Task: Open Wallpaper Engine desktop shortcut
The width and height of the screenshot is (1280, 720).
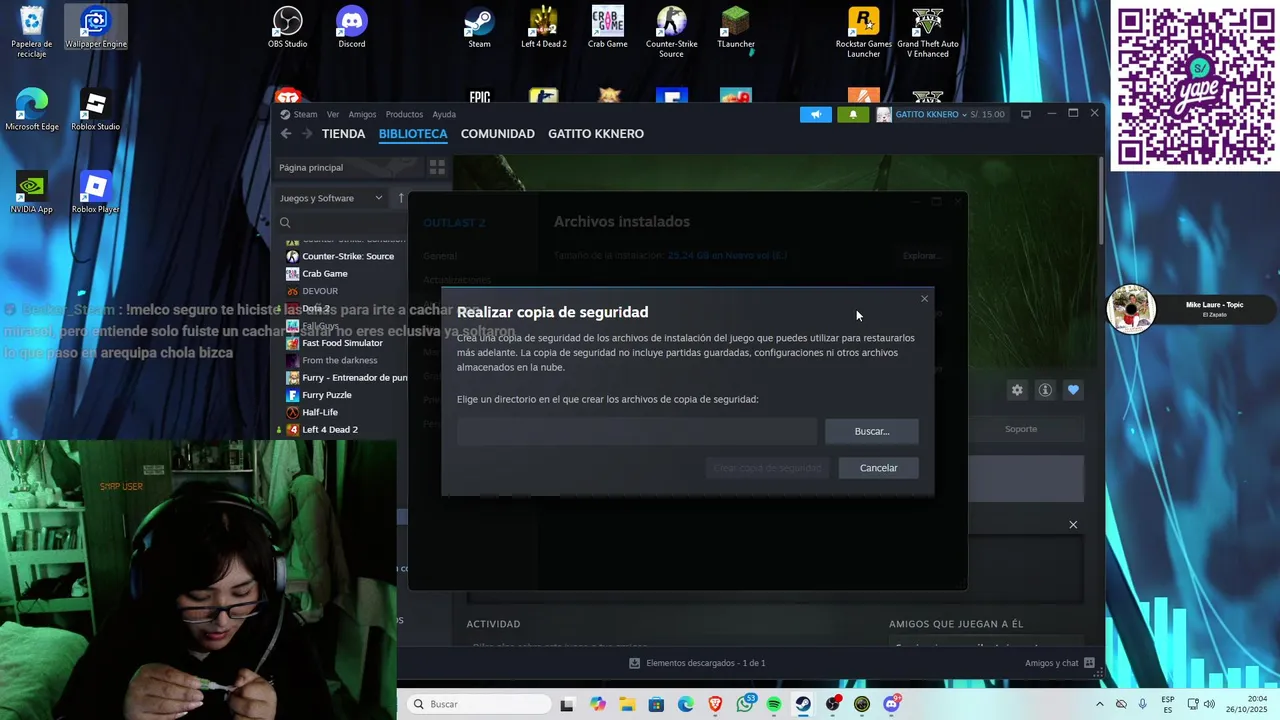Action: point(96,28)
